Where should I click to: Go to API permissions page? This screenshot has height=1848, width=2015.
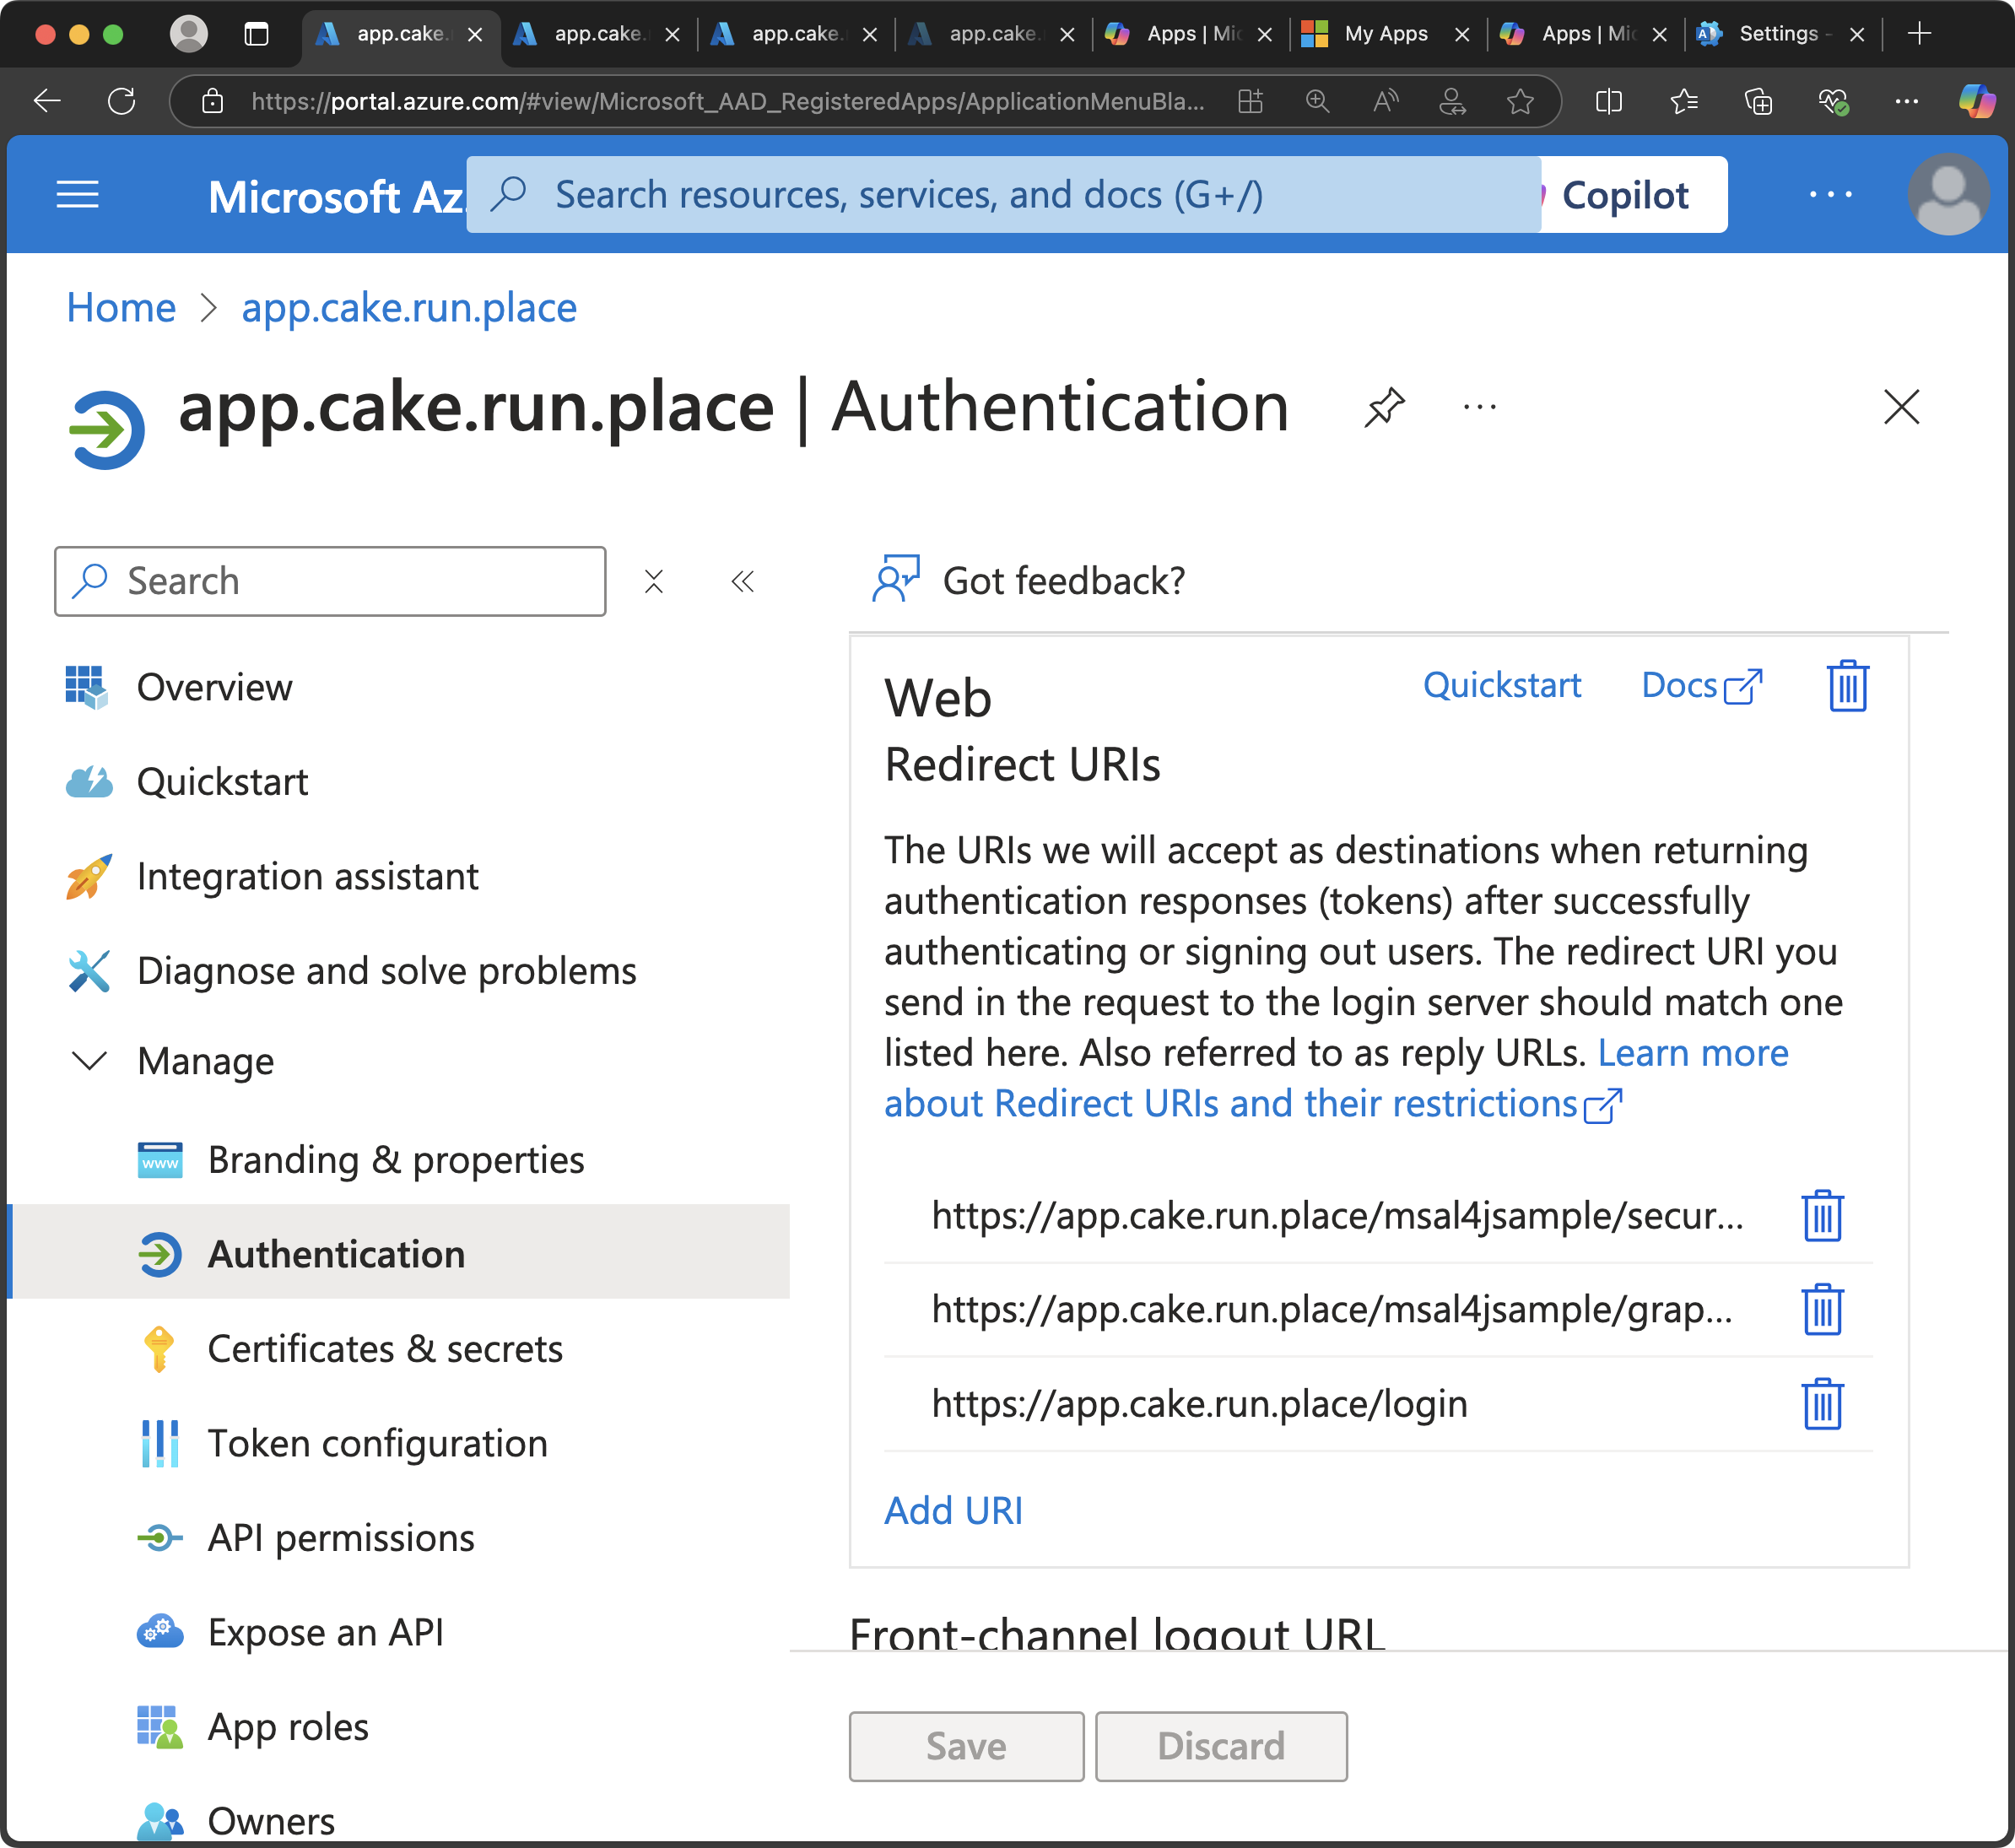coord(340,1537)
